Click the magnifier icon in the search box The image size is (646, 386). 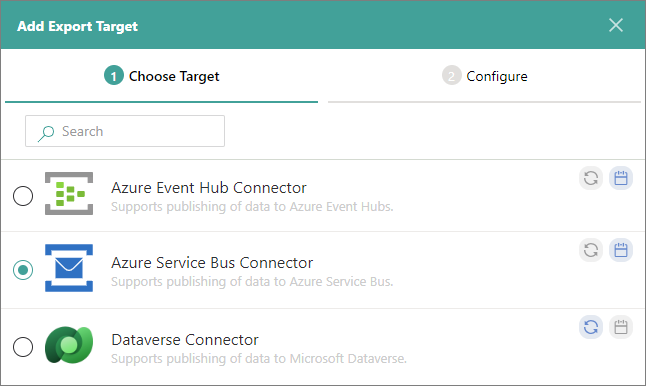(46, 133)
